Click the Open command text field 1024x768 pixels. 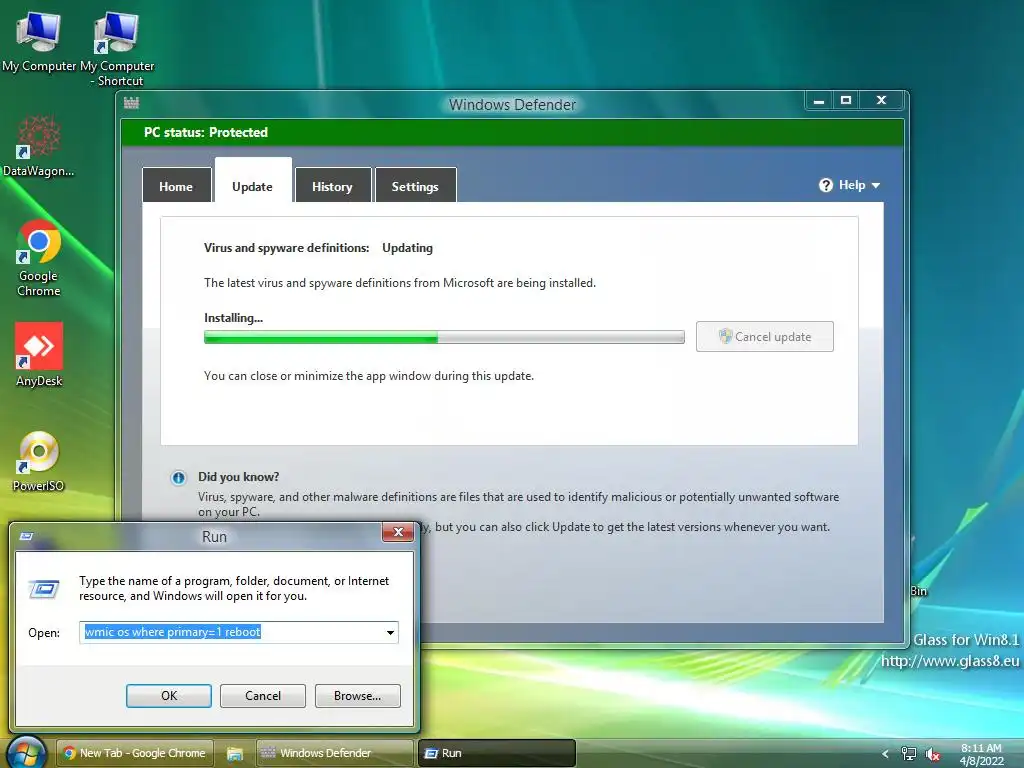coord(239,632)
